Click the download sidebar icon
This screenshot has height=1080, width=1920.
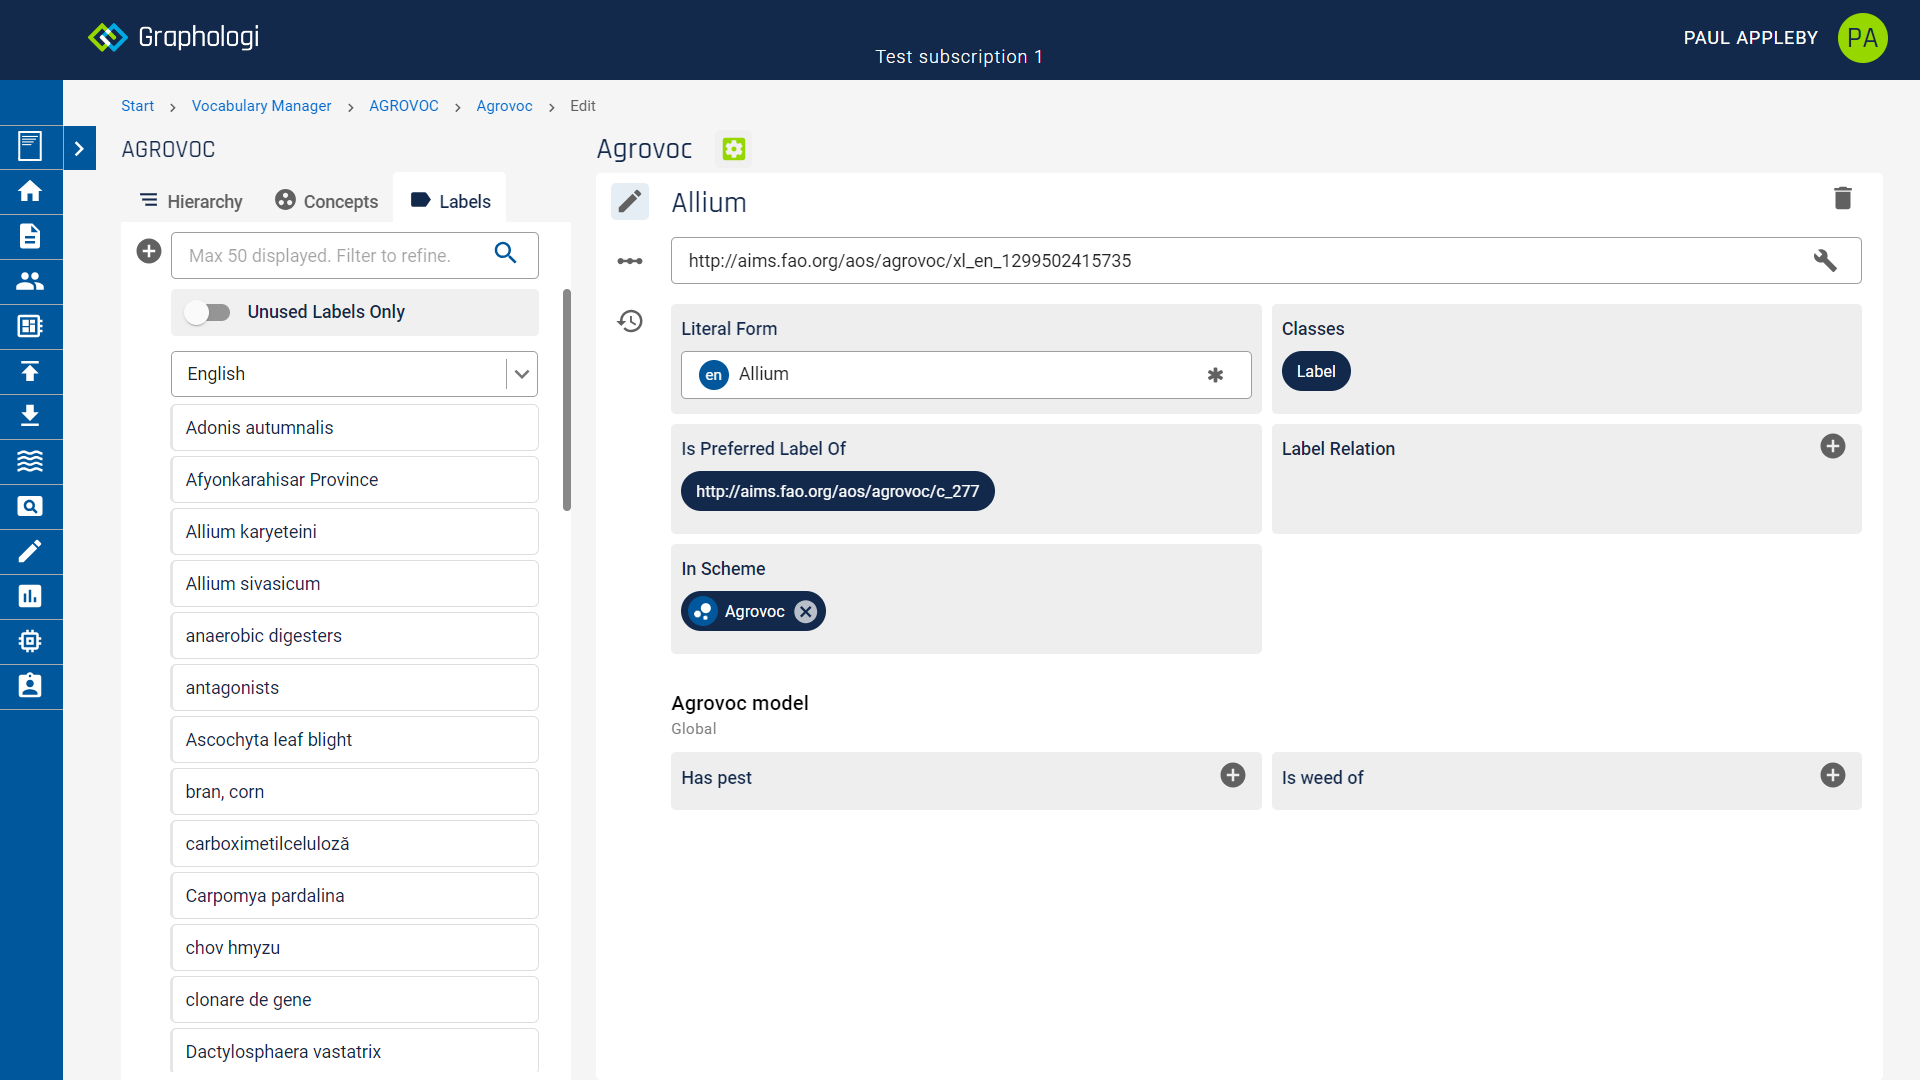tap(30, 416)
